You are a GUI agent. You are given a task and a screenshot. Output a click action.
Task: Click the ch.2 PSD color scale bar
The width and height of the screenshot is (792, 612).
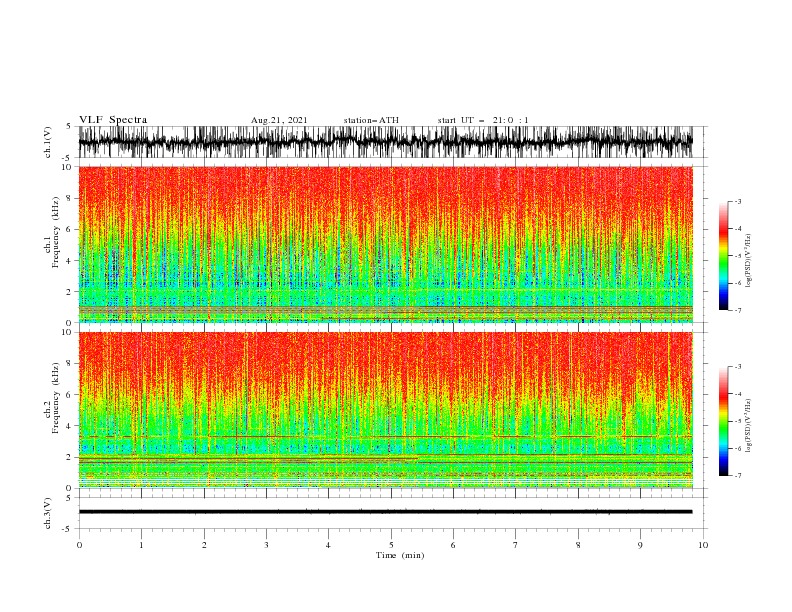723,421
